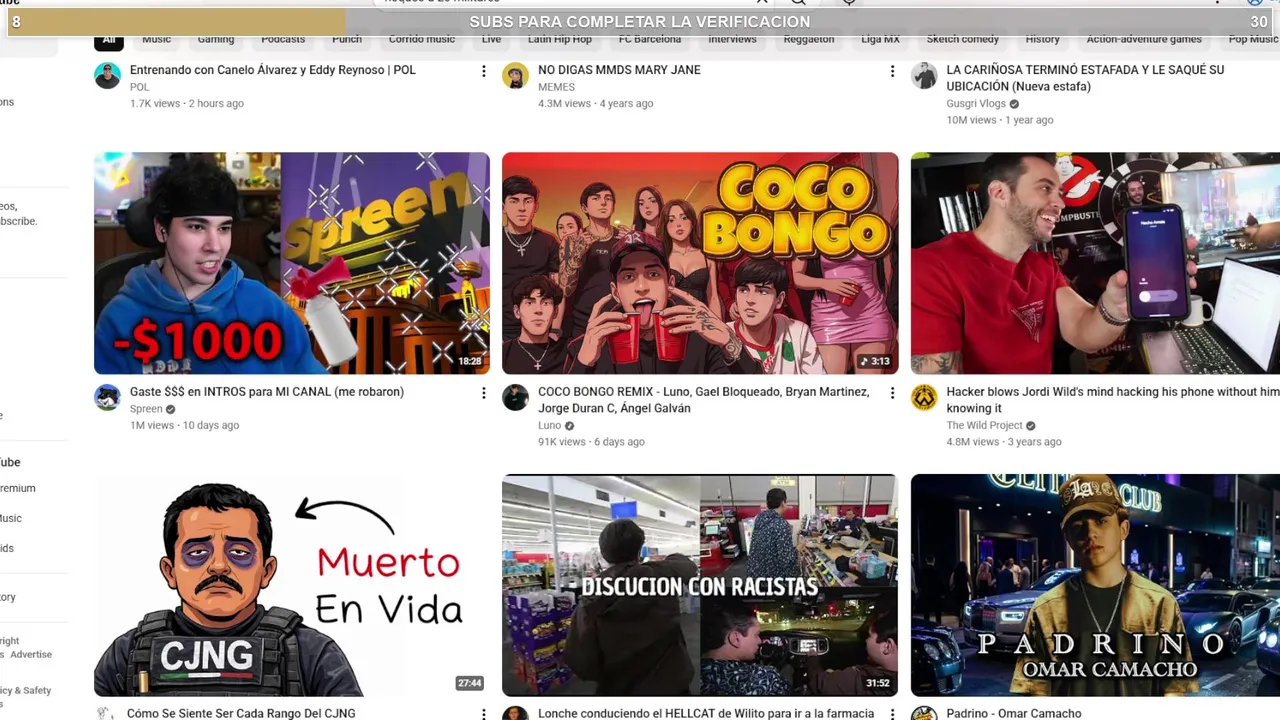Click the 18:28 duration badge
This screenshot has height=720, width=1280.
point(470,362)
